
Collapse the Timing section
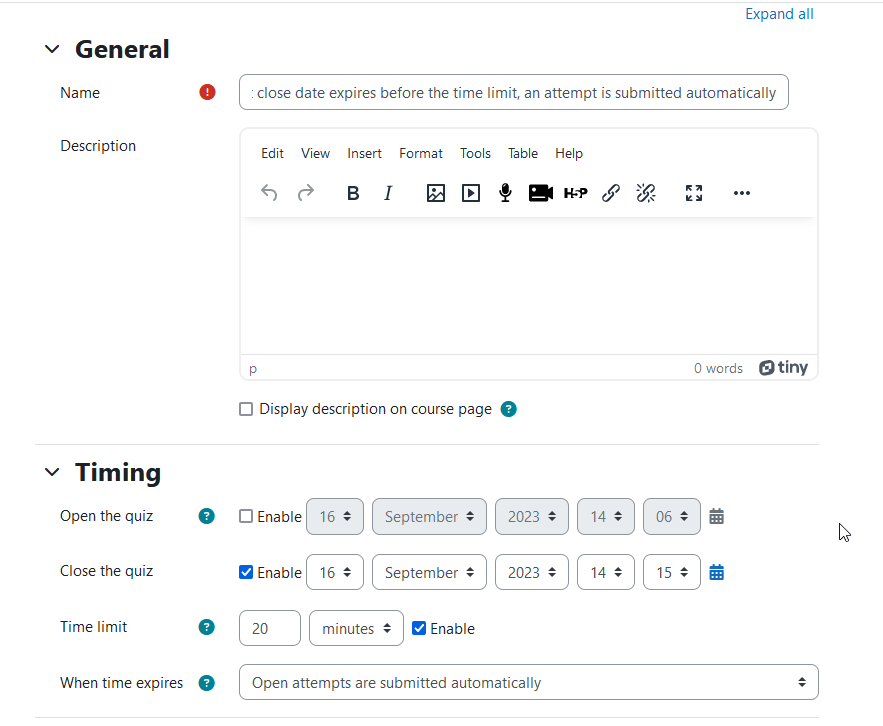pos(52,472)
